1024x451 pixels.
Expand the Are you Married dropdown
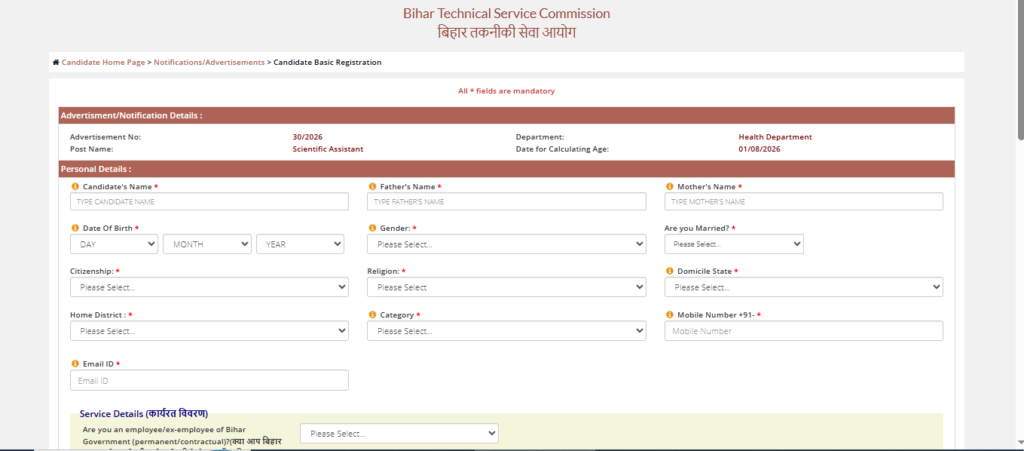[734, 244]
